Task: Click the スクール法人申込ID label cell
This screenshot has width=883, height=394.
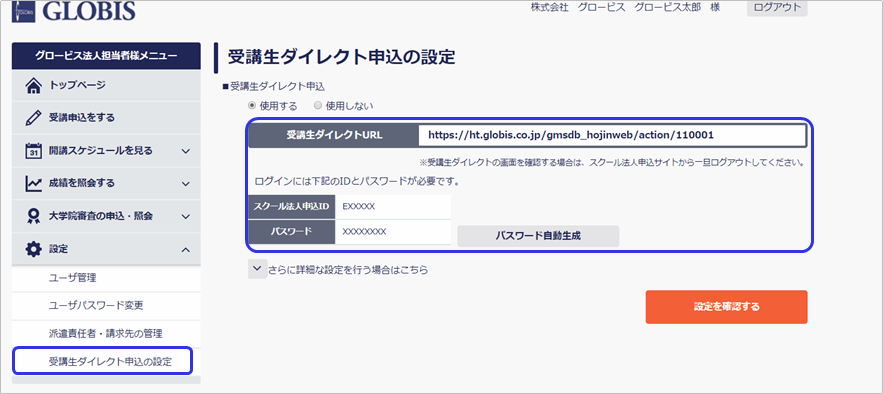Action: pyautogui.click(x=292, y=207)
